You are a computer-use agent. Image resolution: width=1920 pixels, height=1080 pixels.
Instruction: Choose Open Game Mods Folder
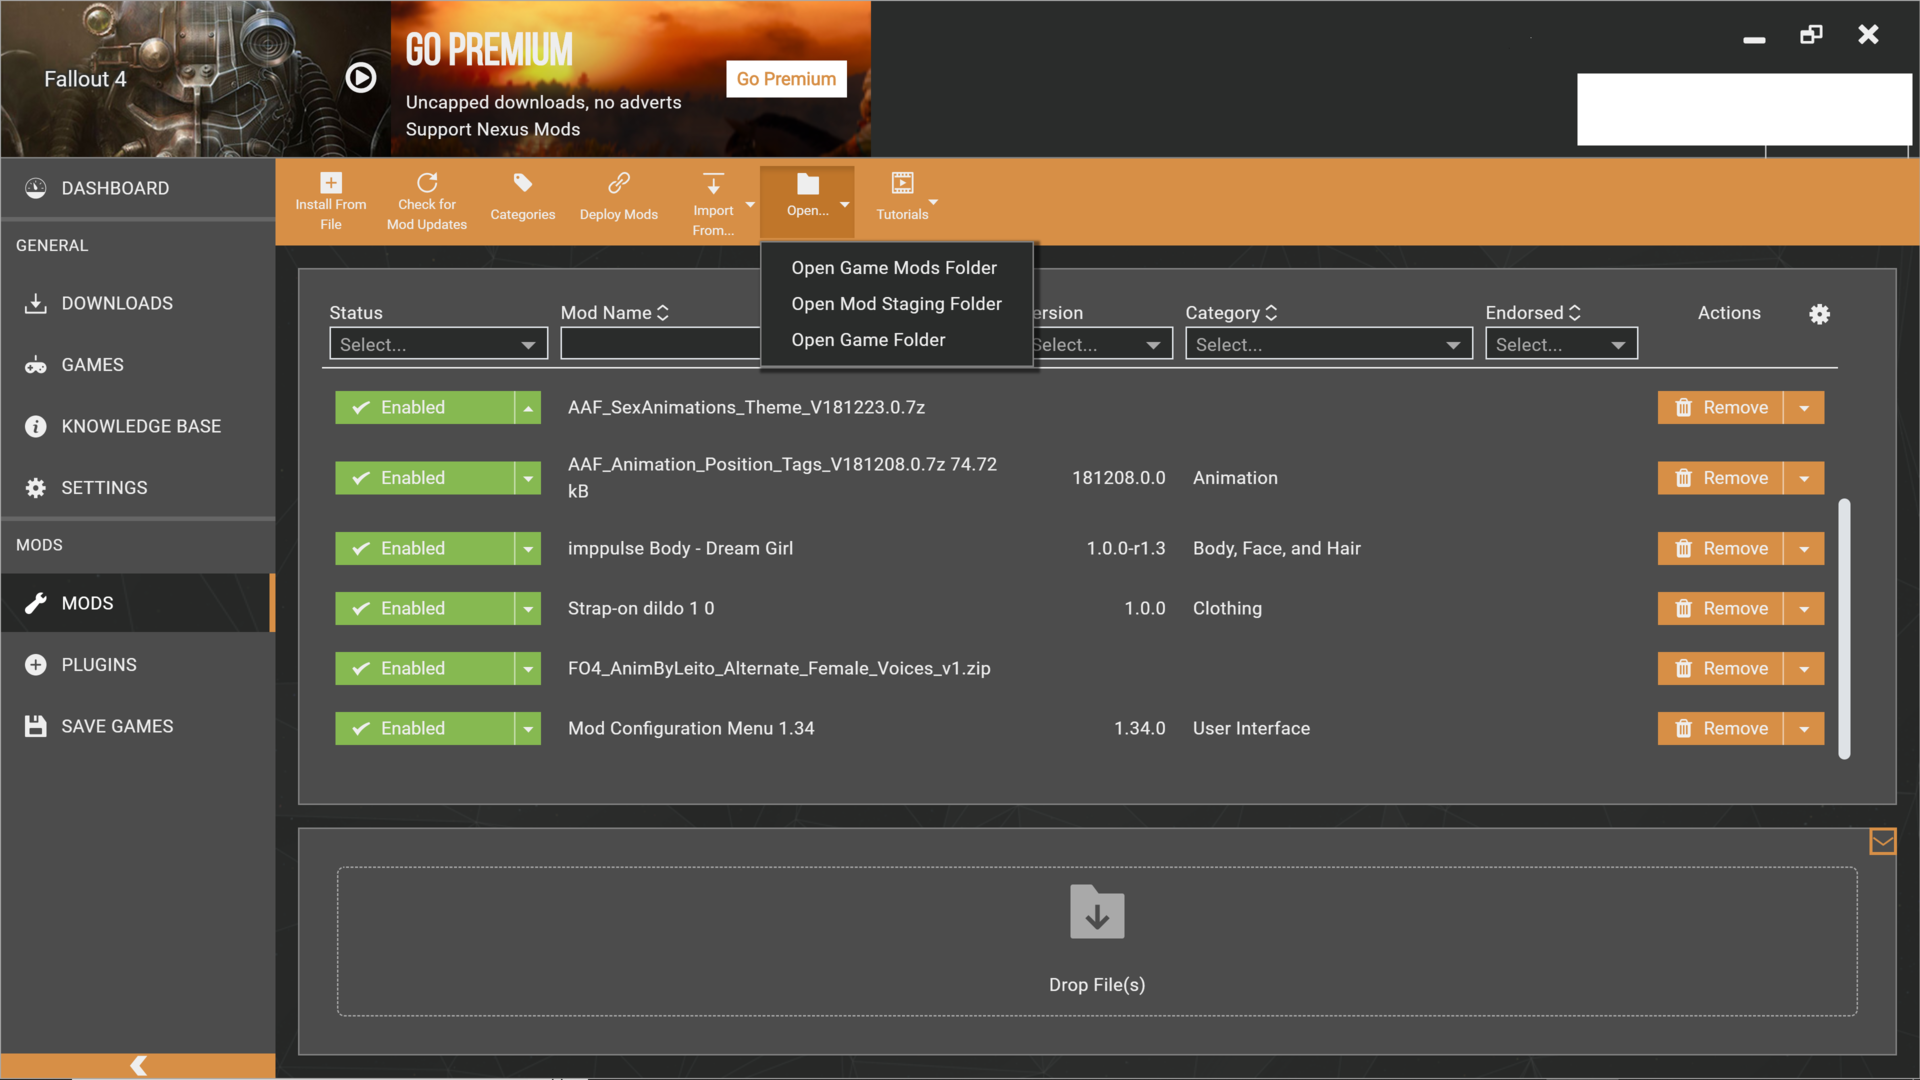click(894, 268)
